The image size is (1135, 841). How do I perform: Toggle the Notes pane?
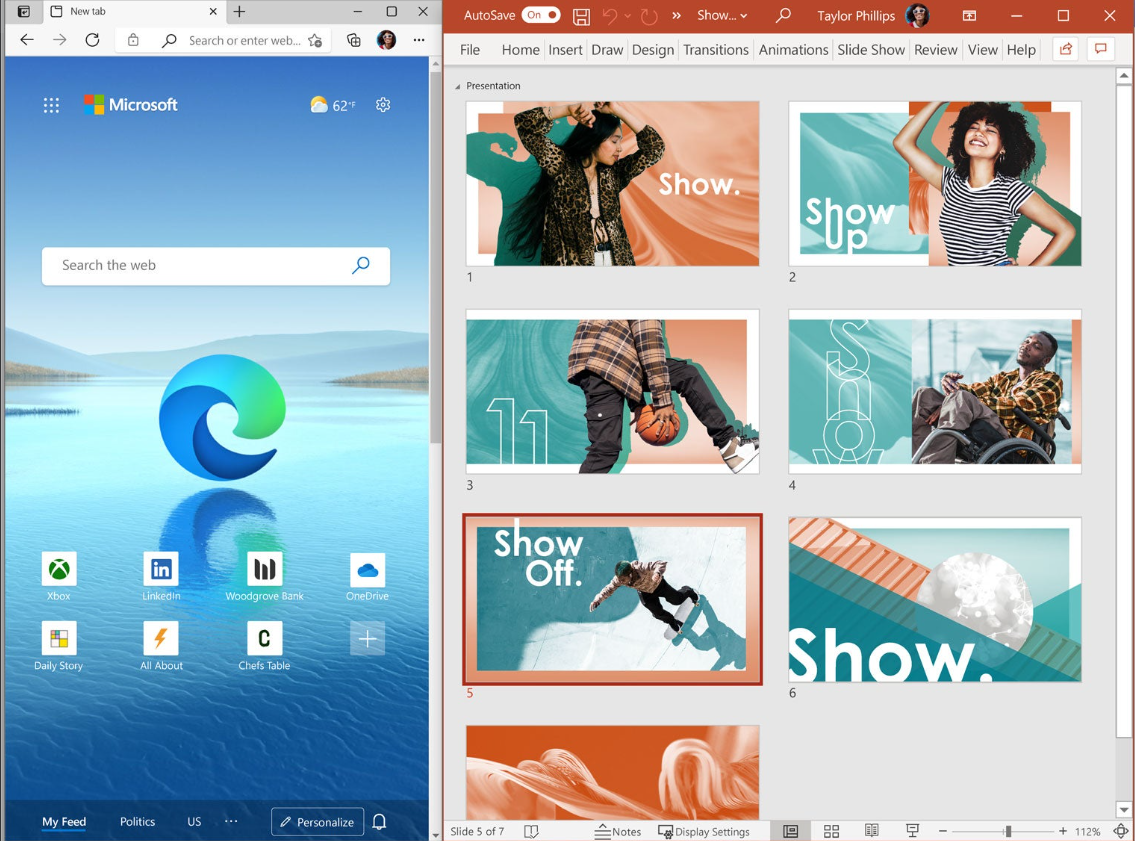pos(617,832)
